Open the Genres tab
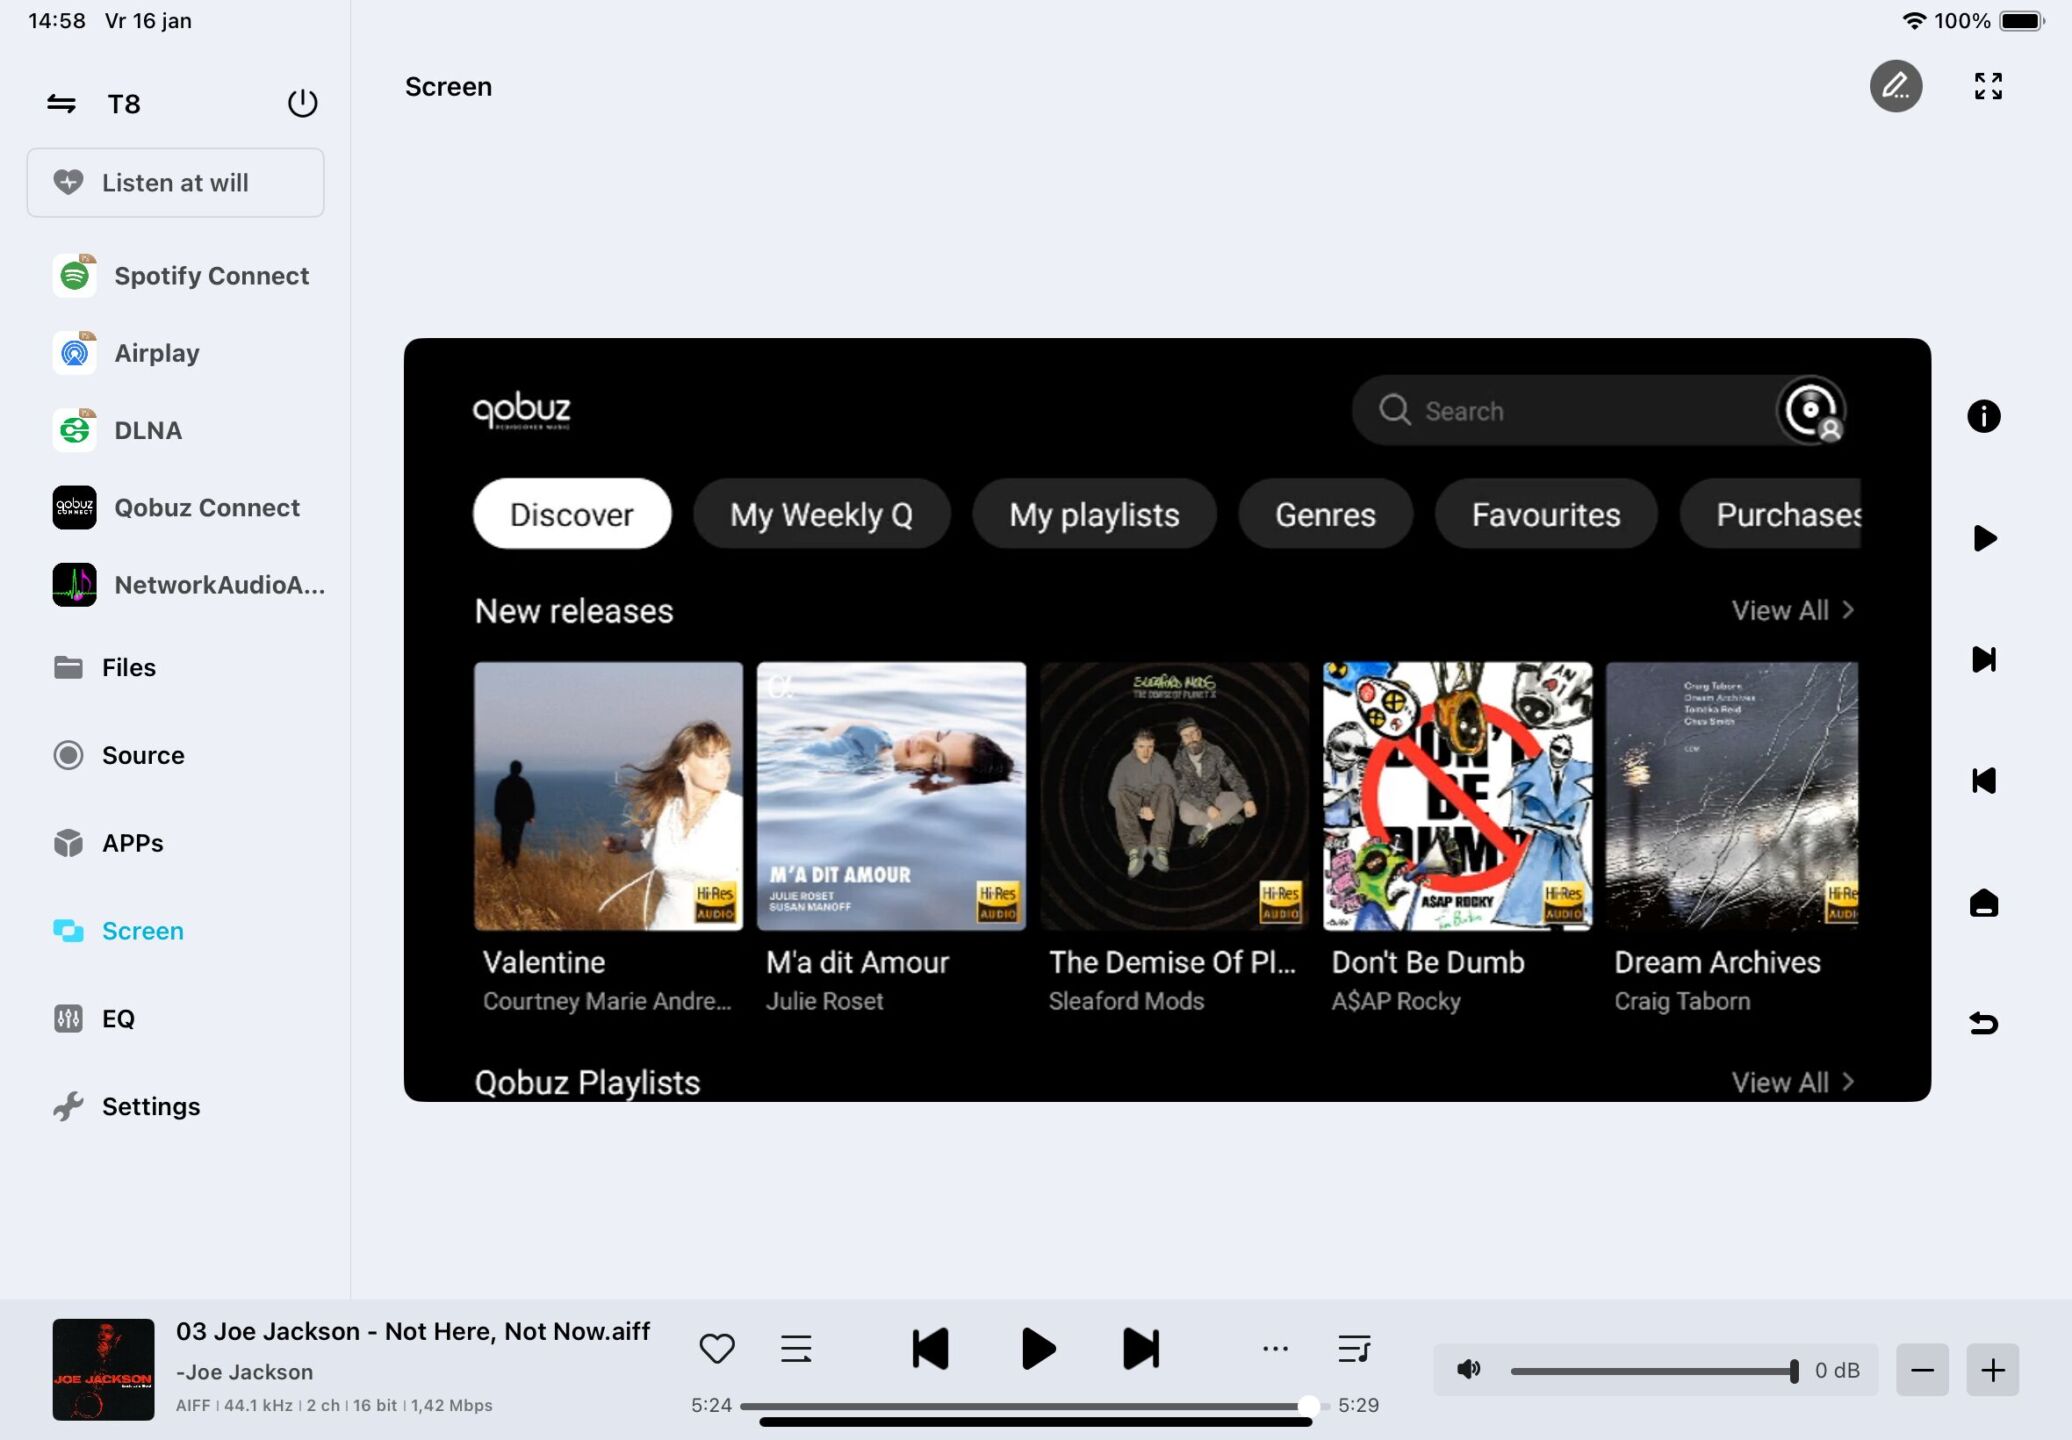Screen dimensions: 2072x1440 pyautogui.click(x=1325, y=514)
